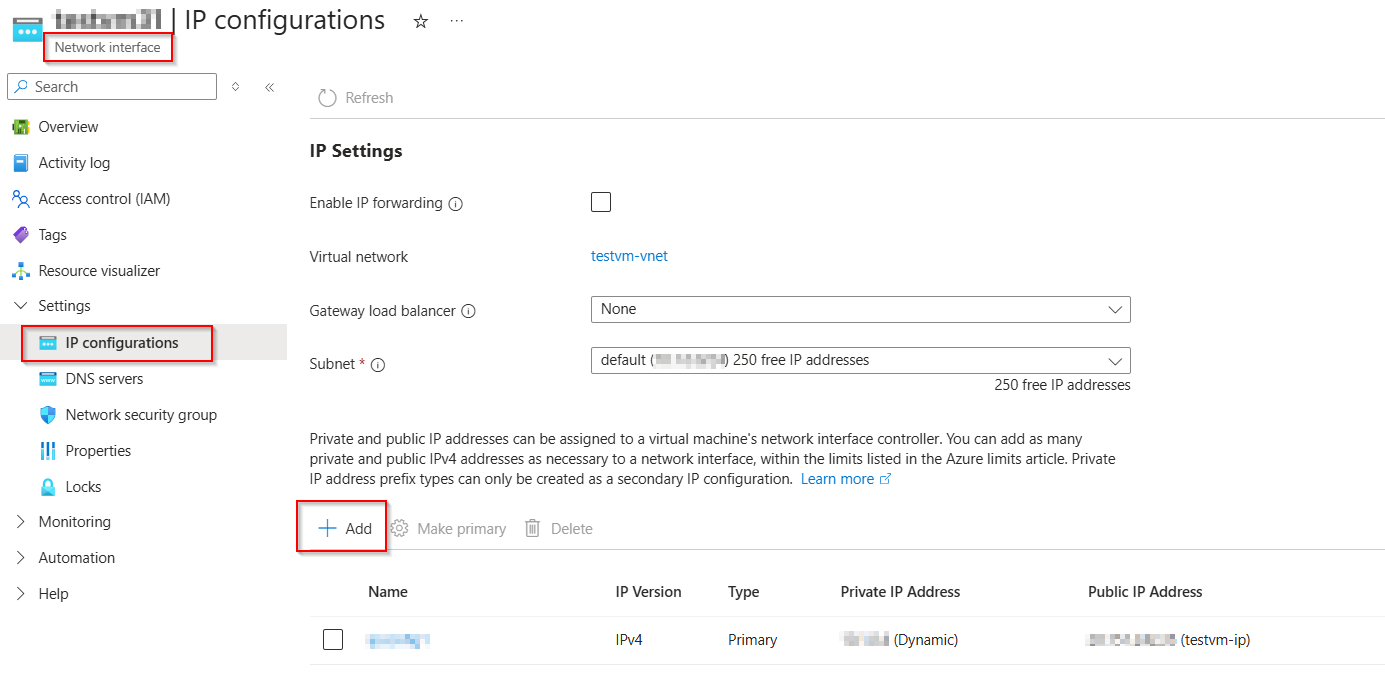
Task: Click the IPv4 cell in the table
Action: click(x=629, y=640)
